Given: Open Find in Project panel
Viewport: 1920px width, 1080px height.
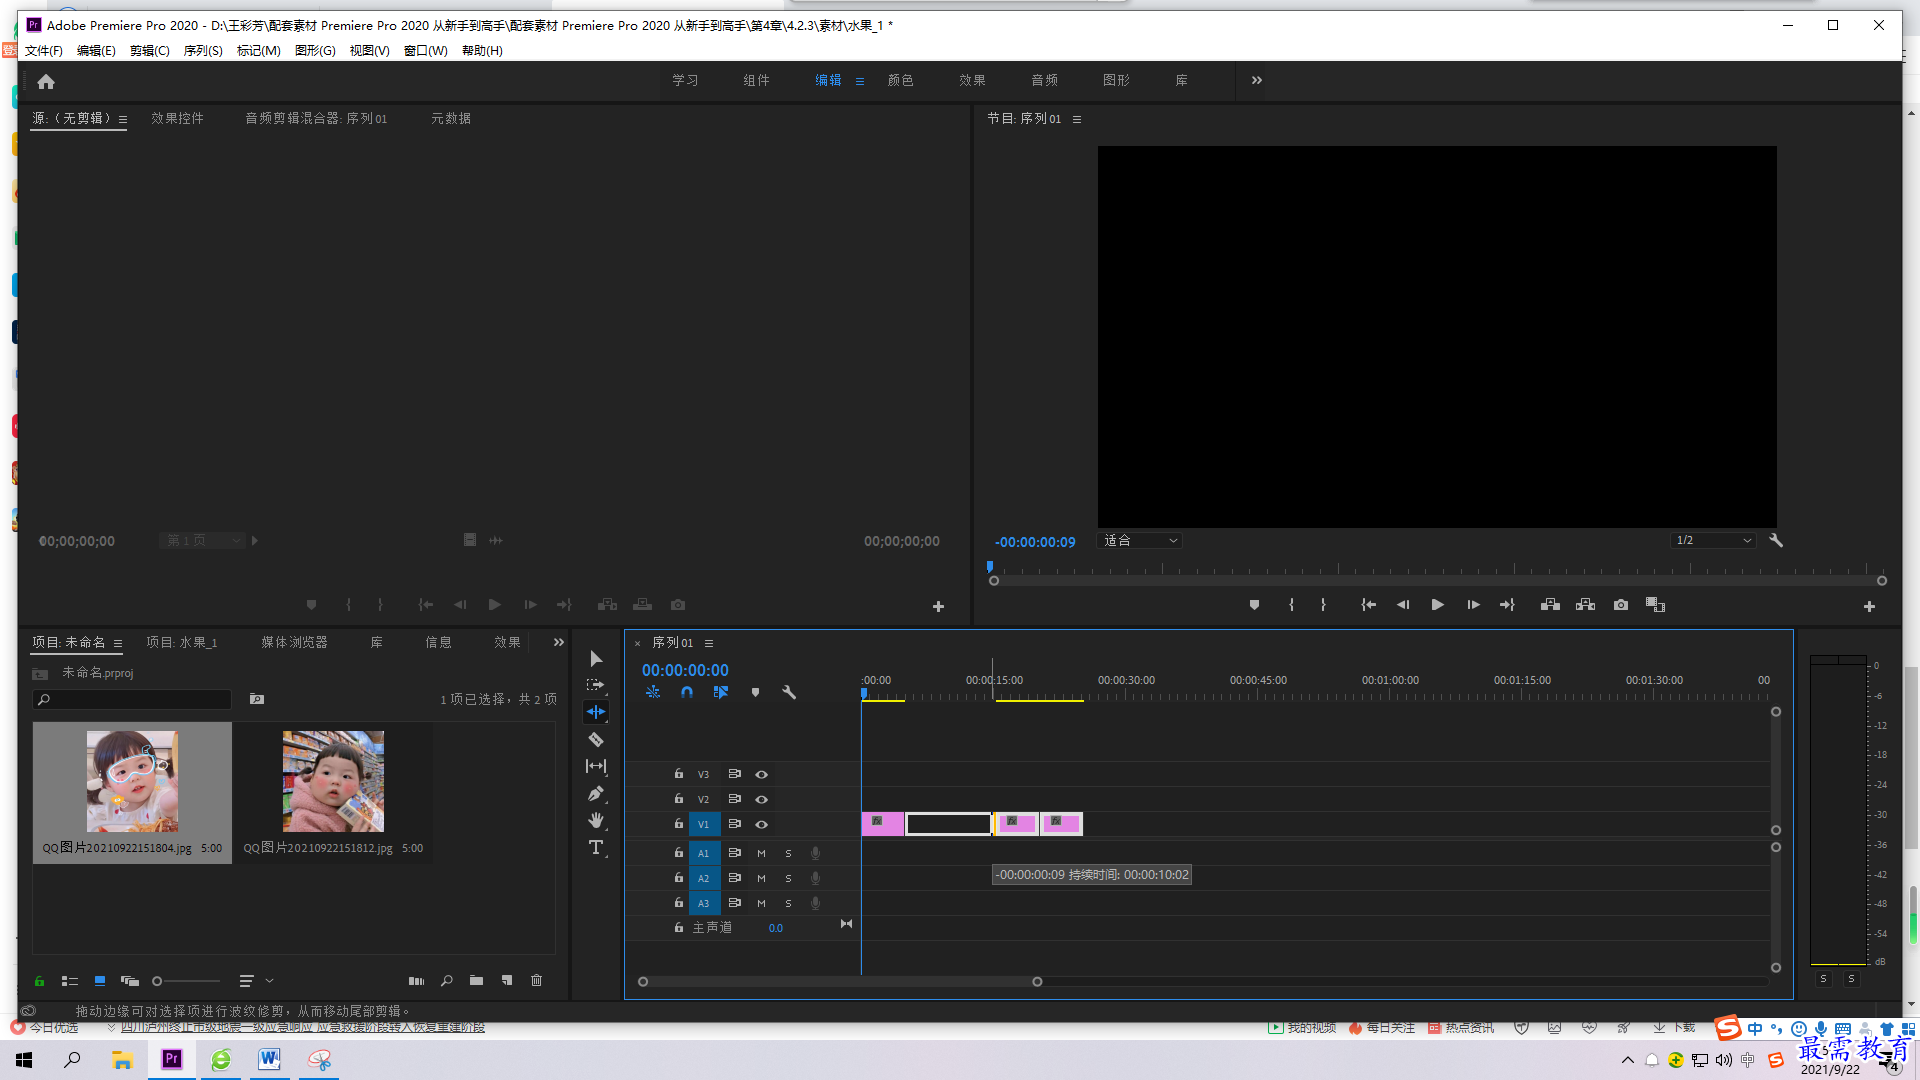Looking at the screenshot, I should coord(446,981).
